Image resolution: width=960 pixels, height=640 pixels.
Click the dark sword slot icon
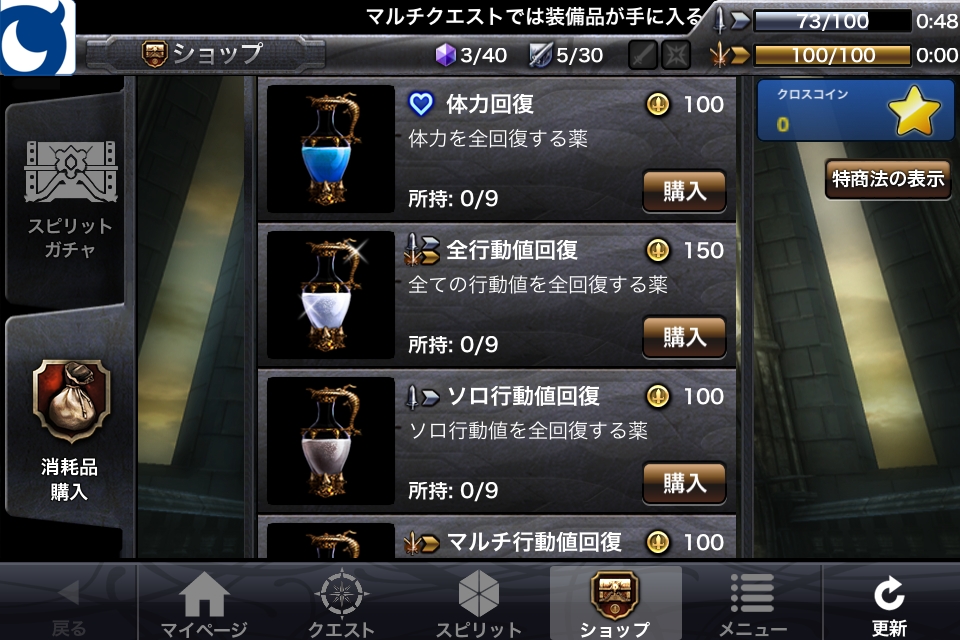click(642, 56)
